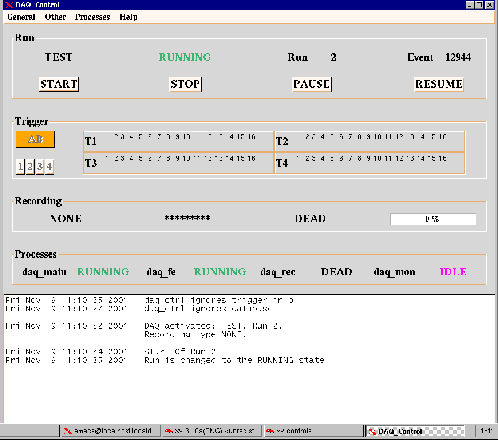Viewport: 498px width, 440px height.
Task: Click the daq_rec process label
Action: click(x=278, y=272)
